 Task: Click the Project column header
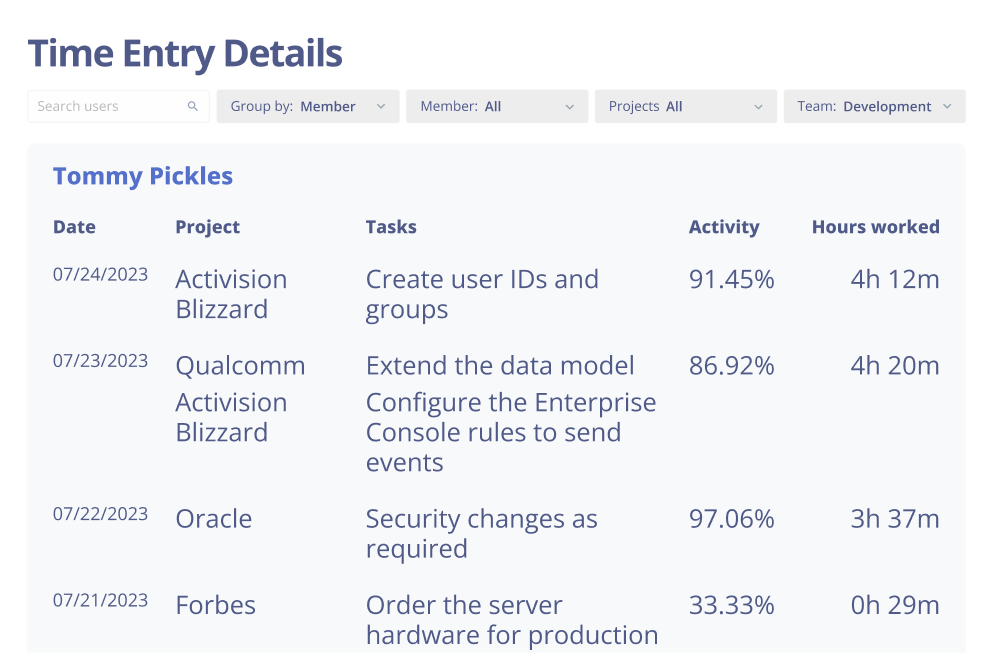click(207, 227)
